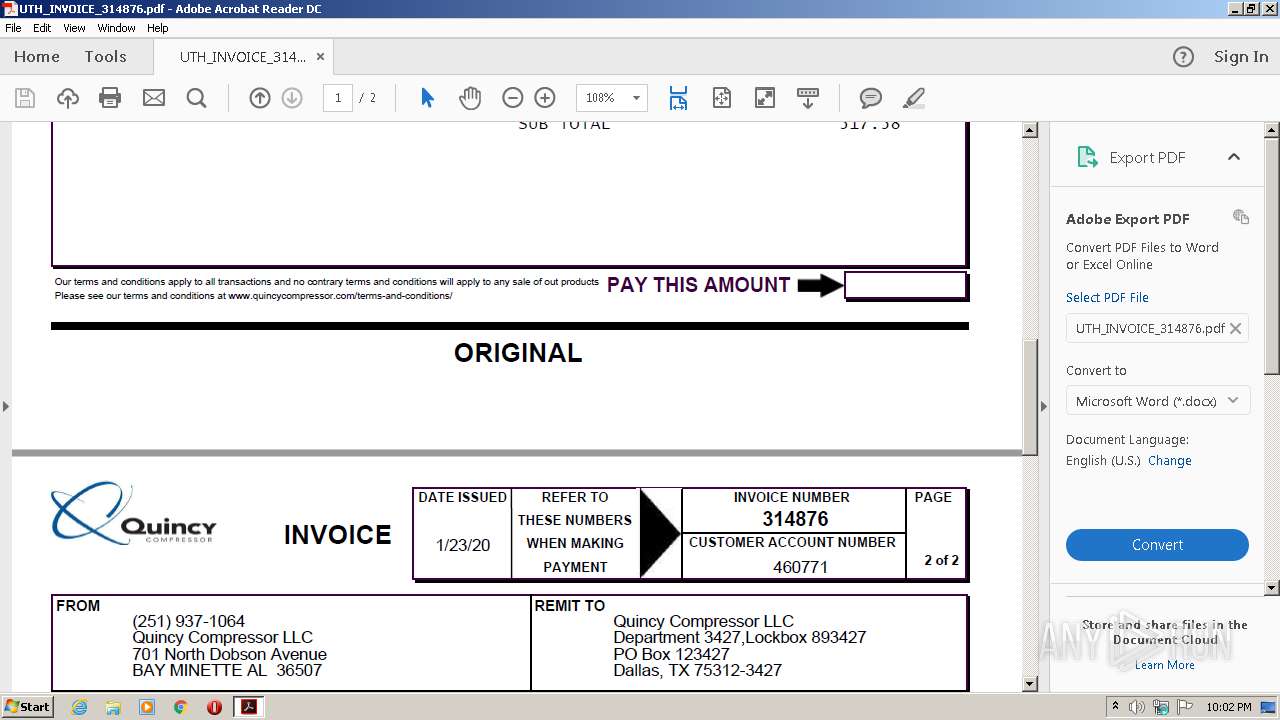Open the read mode download-arrow icon
The image size is (1280, 720).
click(808, 98)
